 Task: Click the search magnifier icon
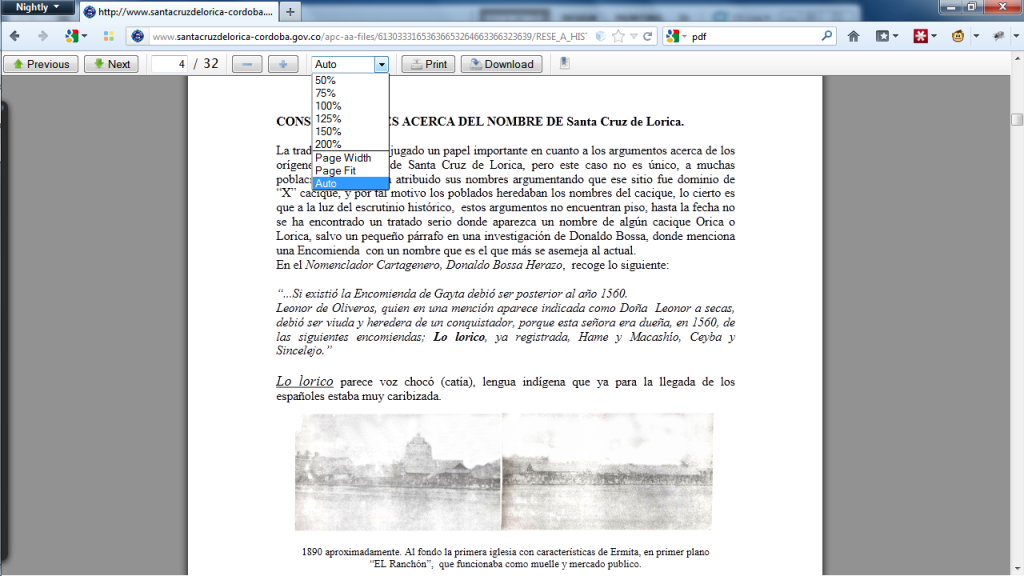(827, 36)
